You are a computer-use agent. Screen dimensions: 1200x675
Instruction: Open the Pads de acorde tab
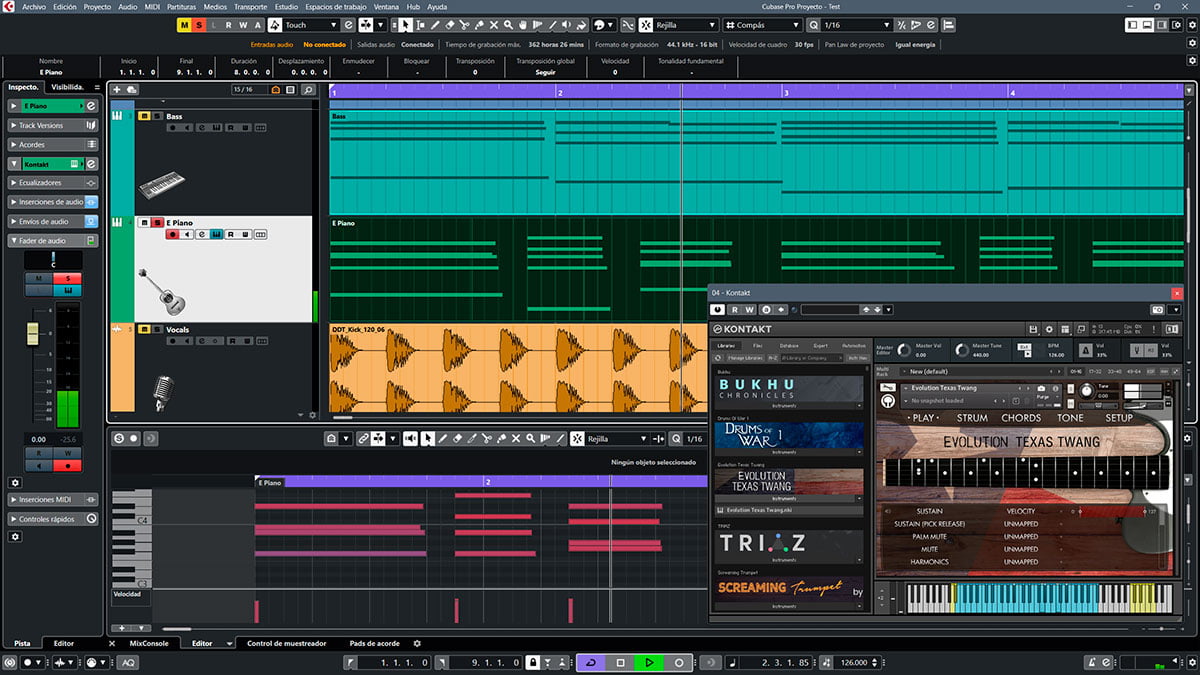pyautogui.click(x=375, y=643)
